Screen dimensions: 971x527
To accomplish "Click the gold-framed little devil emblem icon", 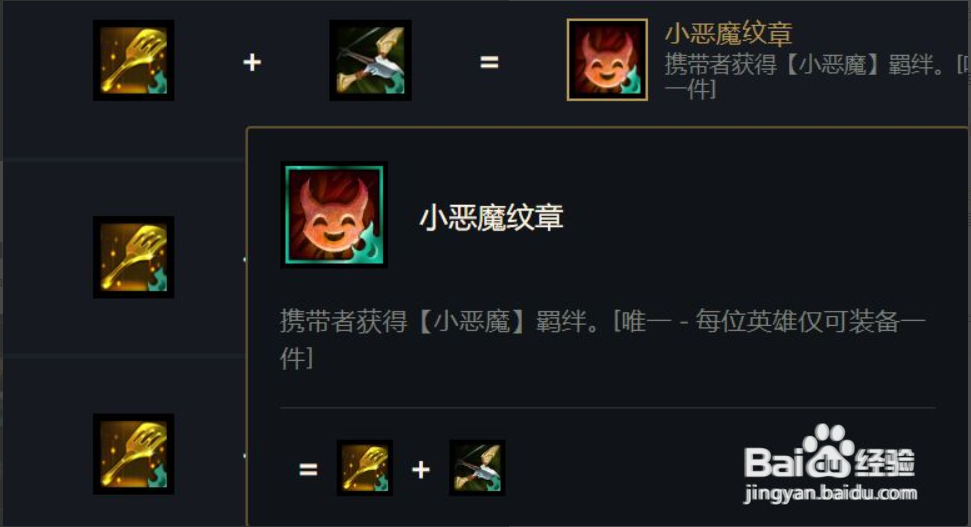I will [x=607, y=59].
